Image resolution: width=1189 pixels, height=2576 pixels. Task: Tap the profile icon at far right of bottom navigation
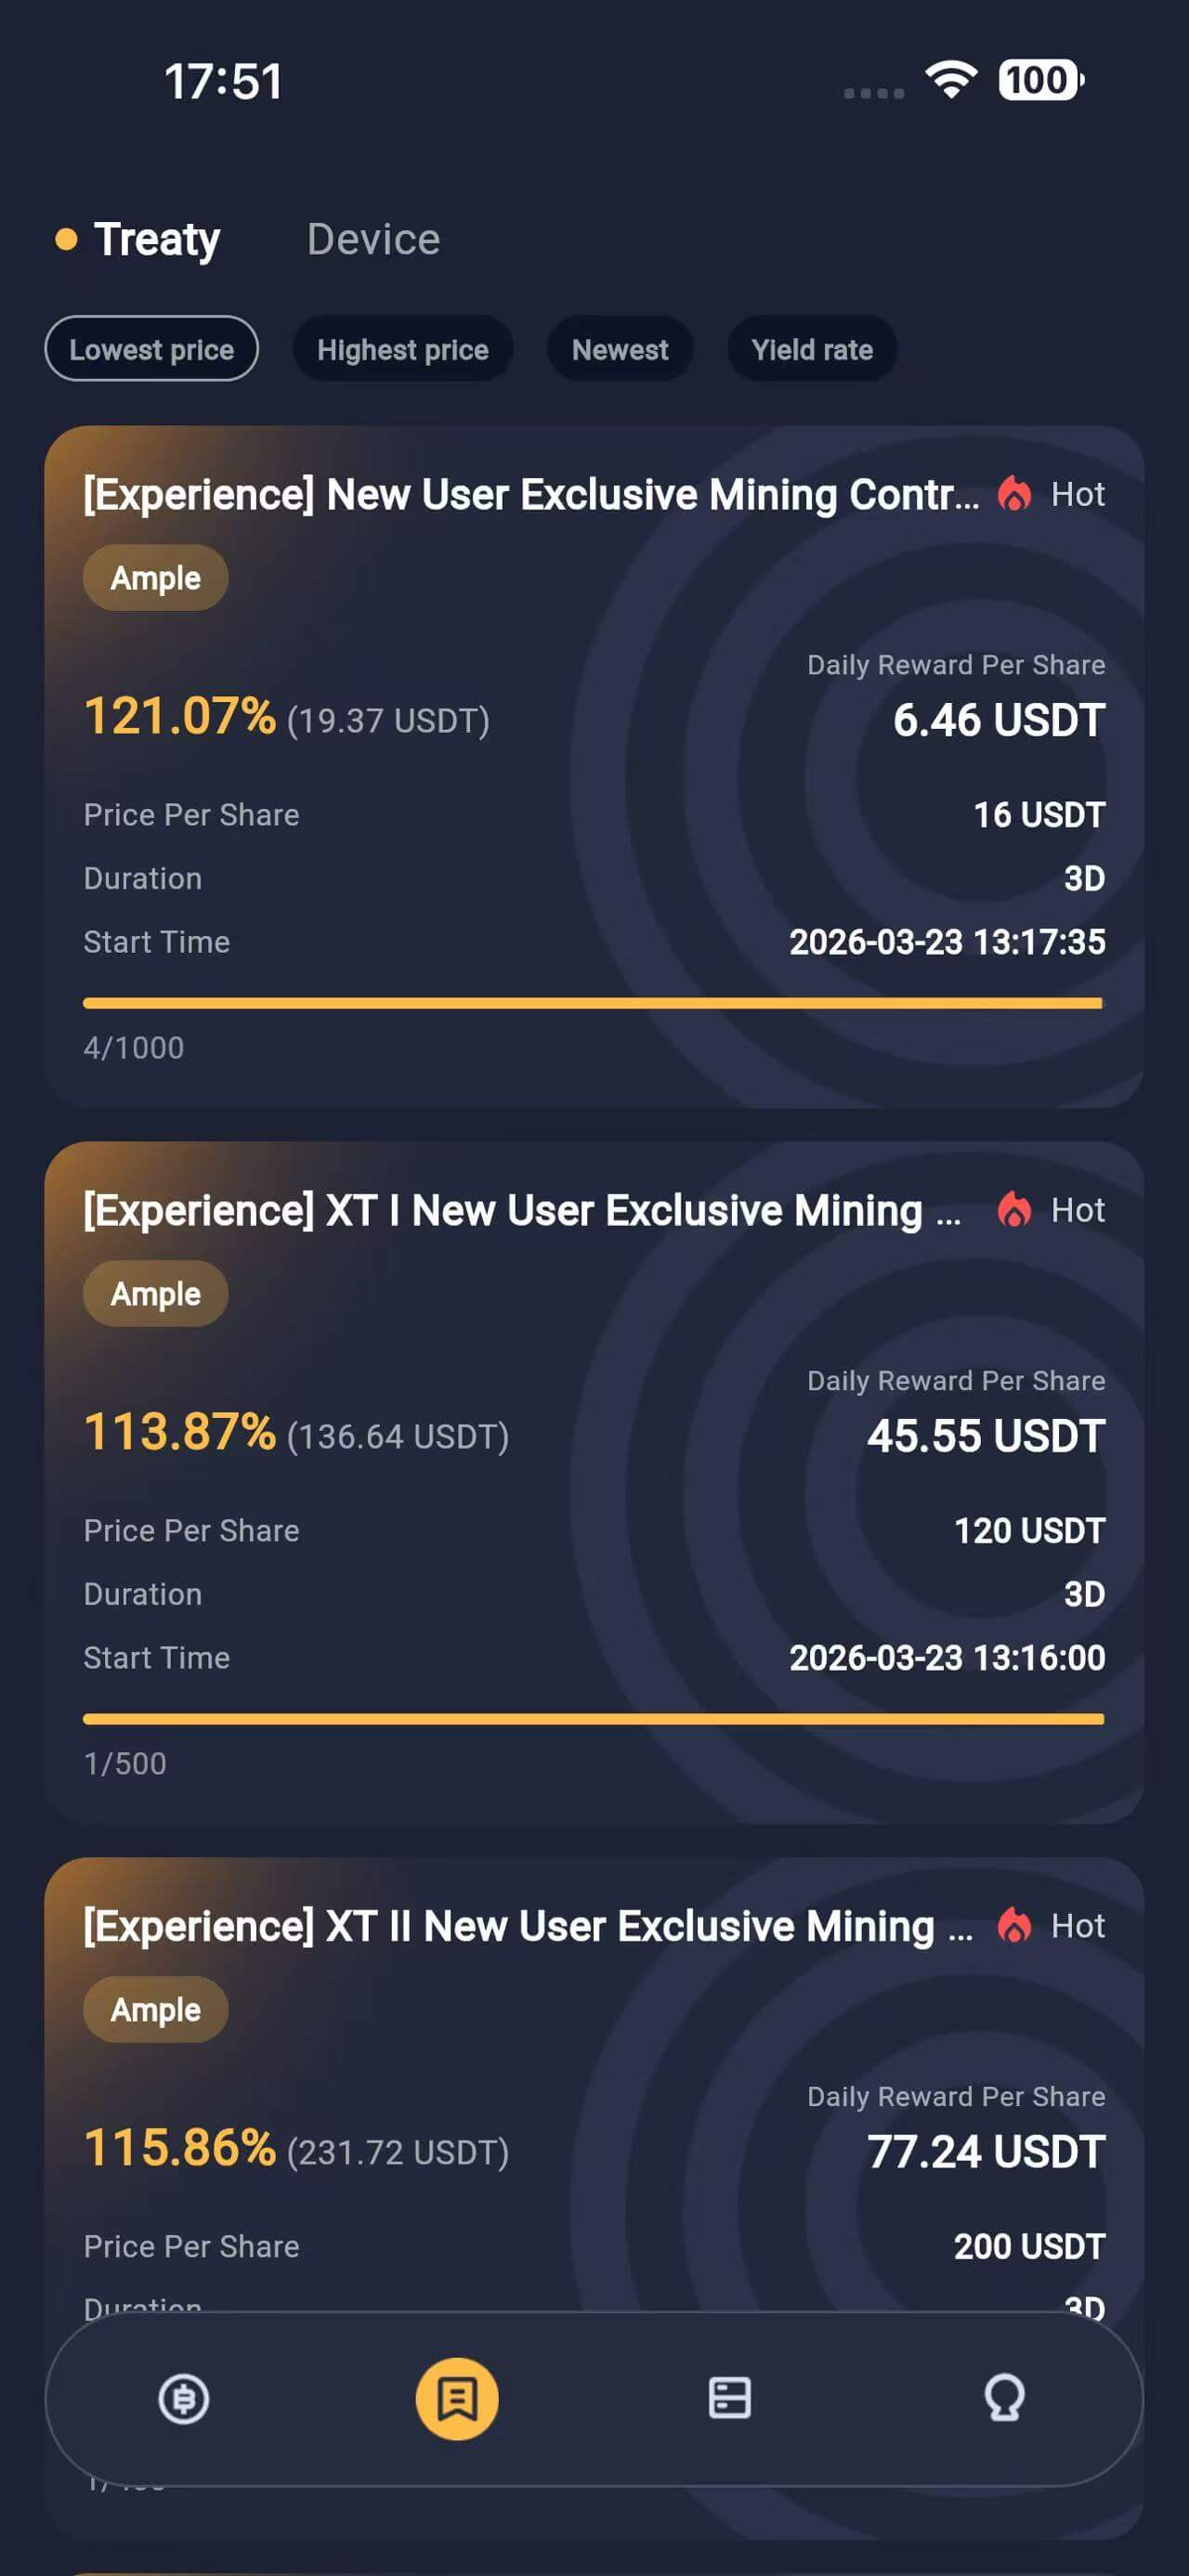tap(1004, 2398)
